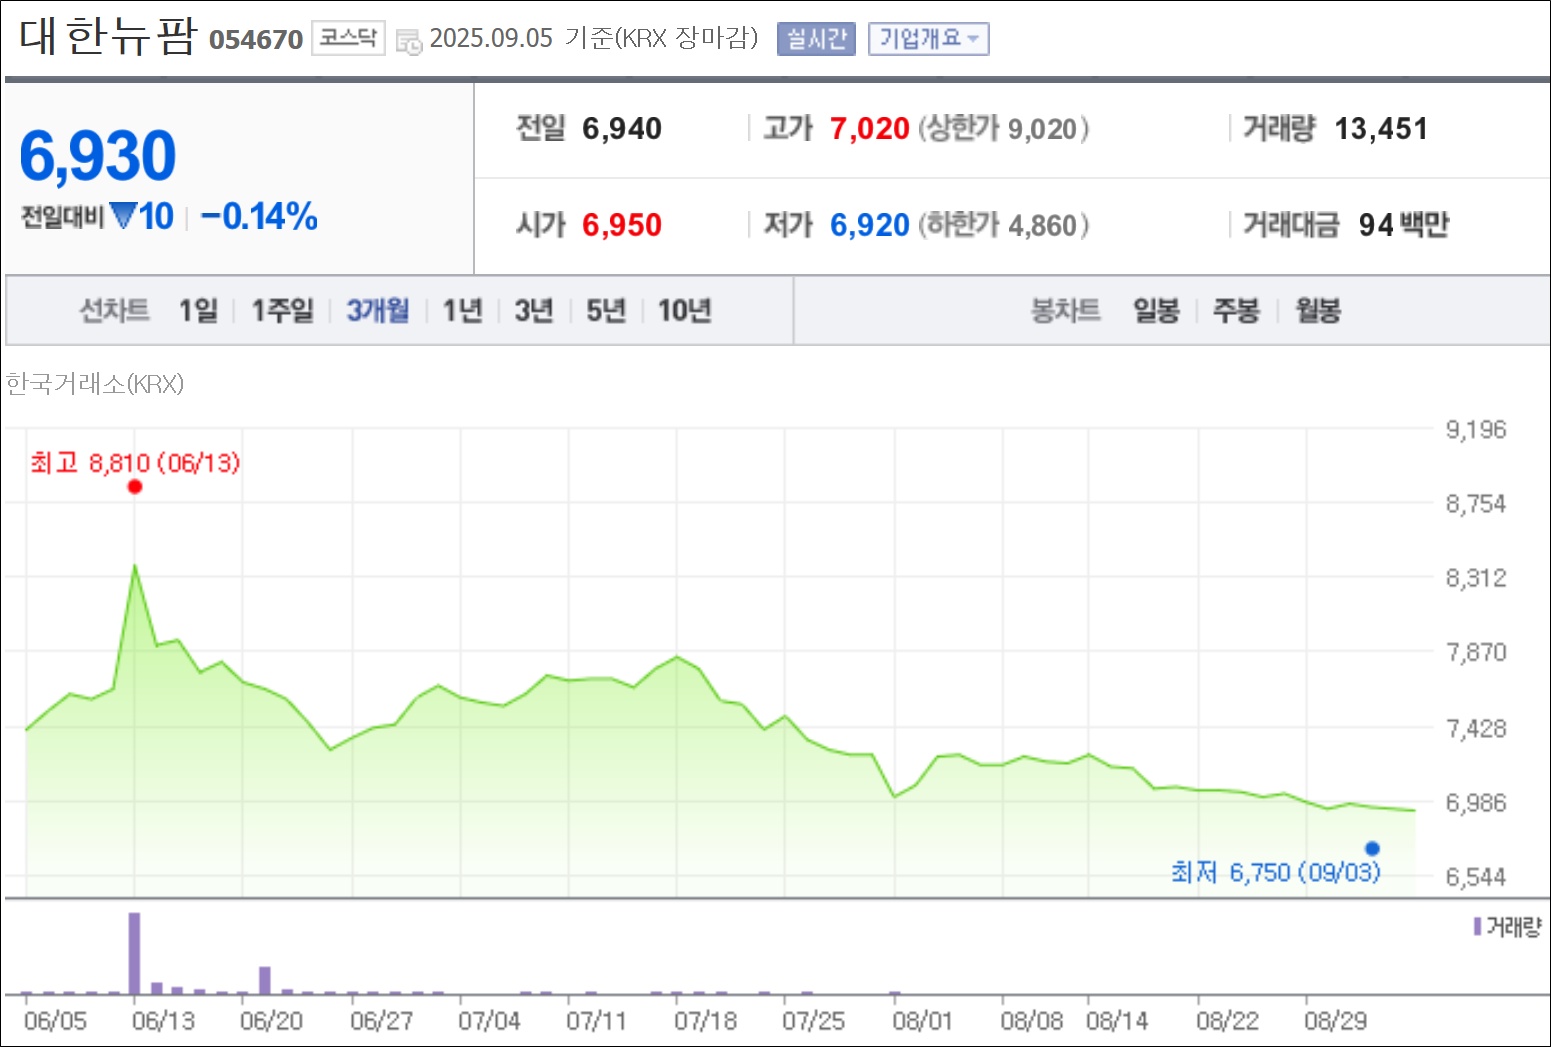This screenshot has width=1551, height=1047.
Task: Click the 9,196 price axis label
Action: point(1476,430)
